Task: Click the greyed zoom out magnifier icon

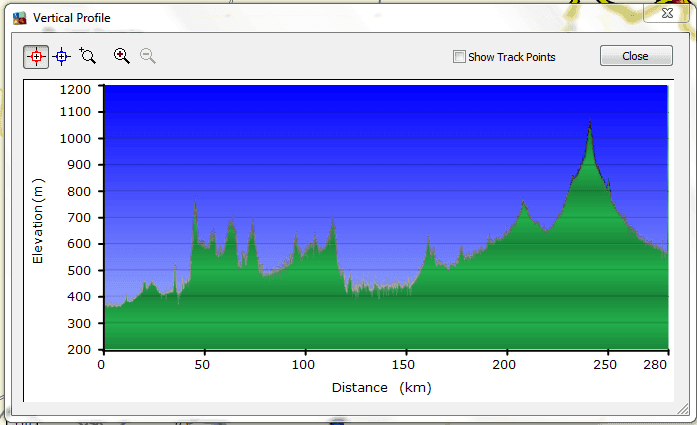Action: click(148, 56)
